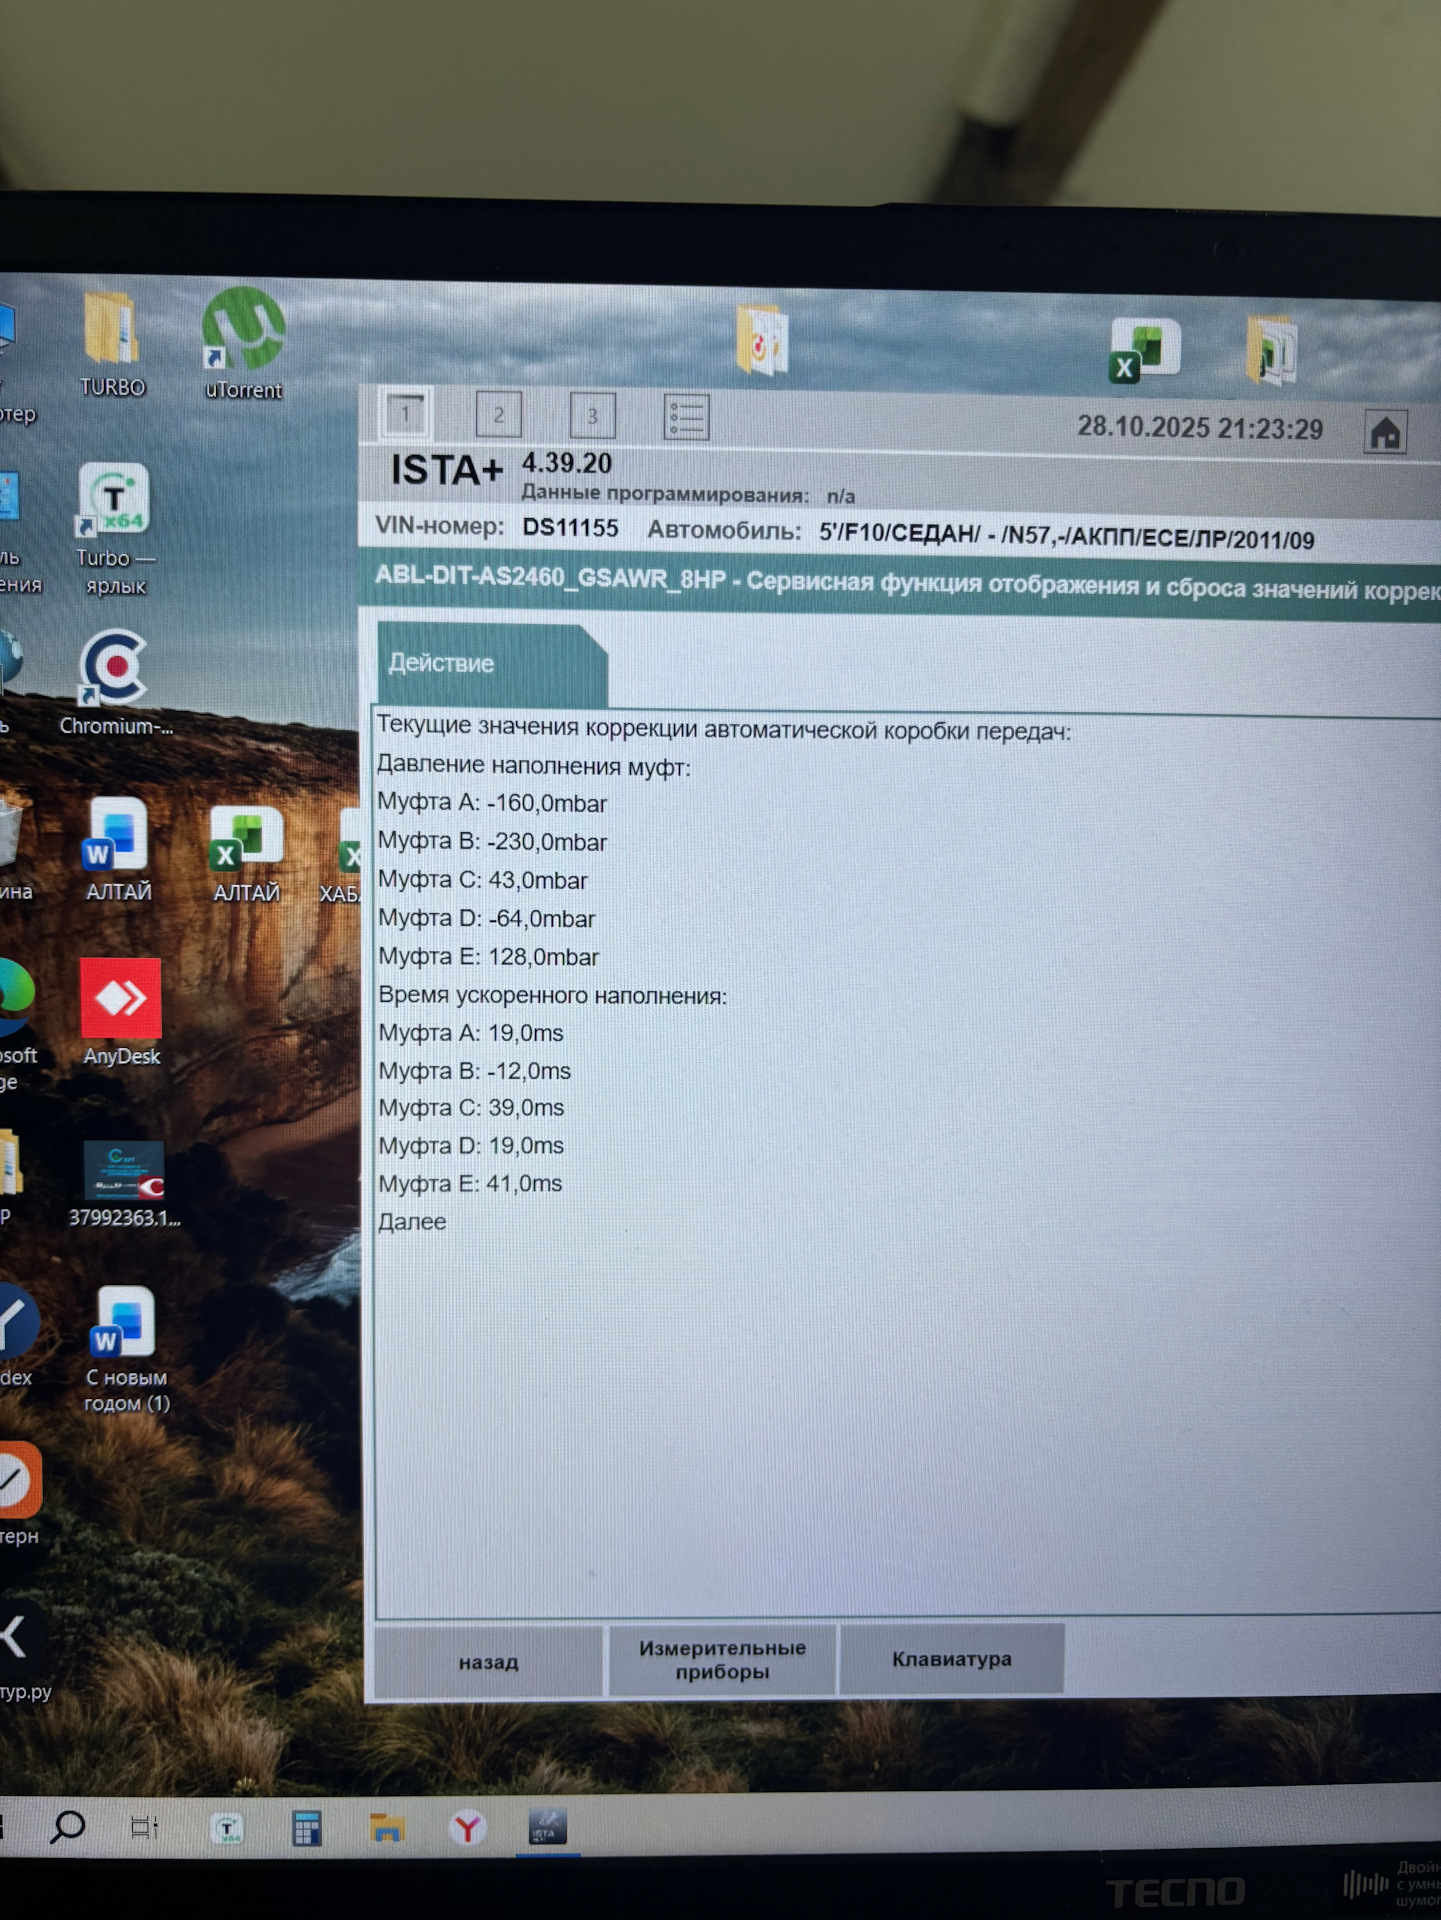1441x1920 pixels.
Task: Launch the AnyDesk desktop icon
Action: (121, 1012)
